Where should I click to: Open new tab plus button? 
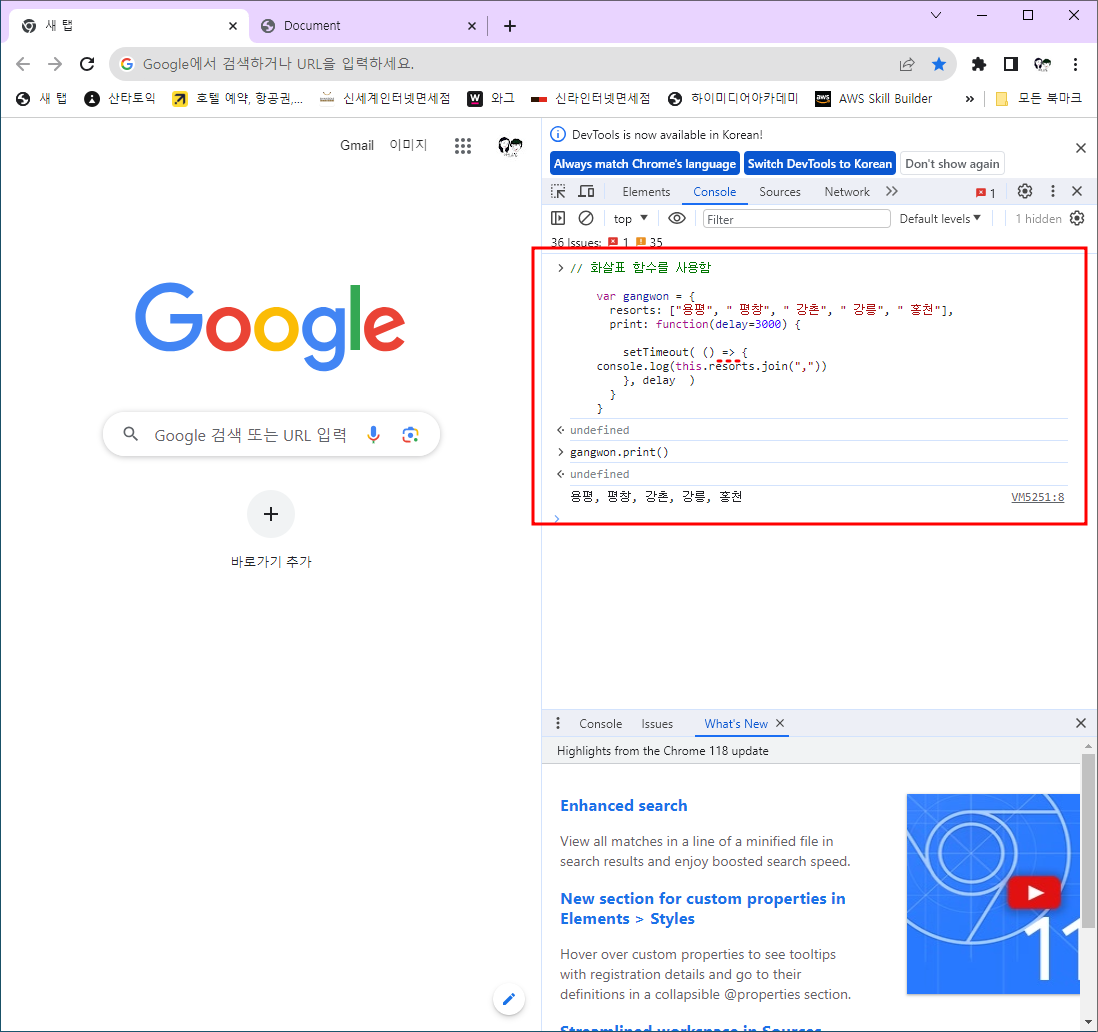click(x=510, y=26)
